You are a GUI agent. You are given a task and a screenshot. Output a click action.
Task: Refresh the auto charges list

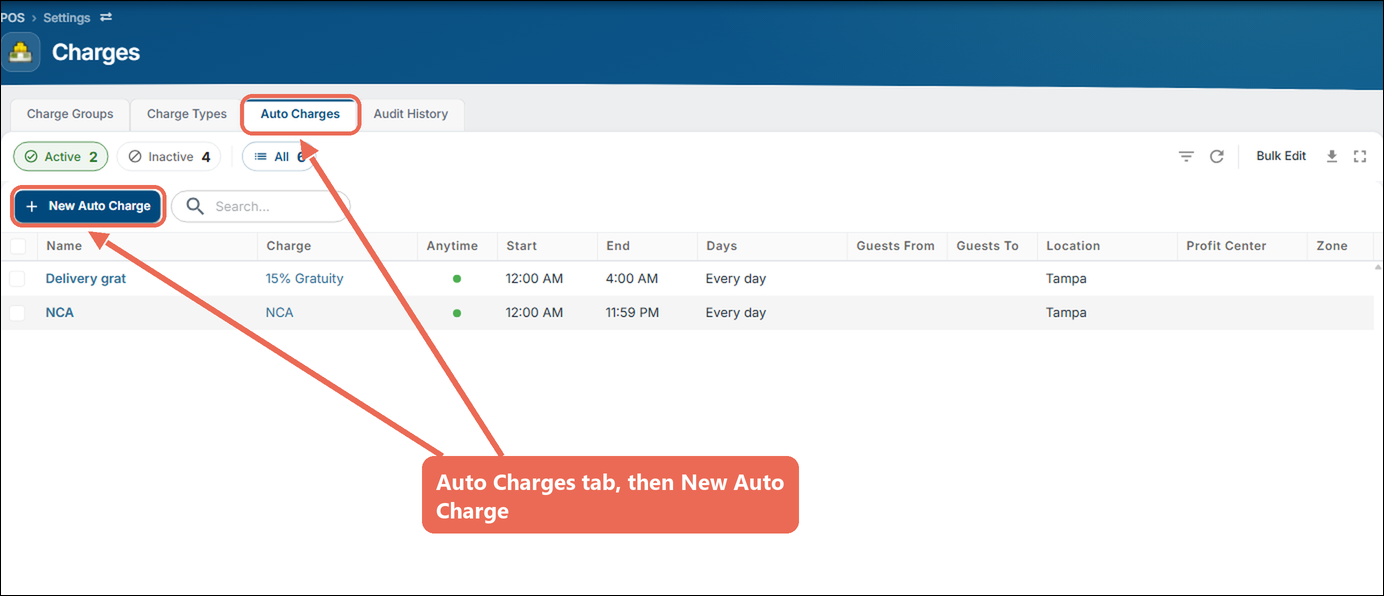click(1217, 156)
